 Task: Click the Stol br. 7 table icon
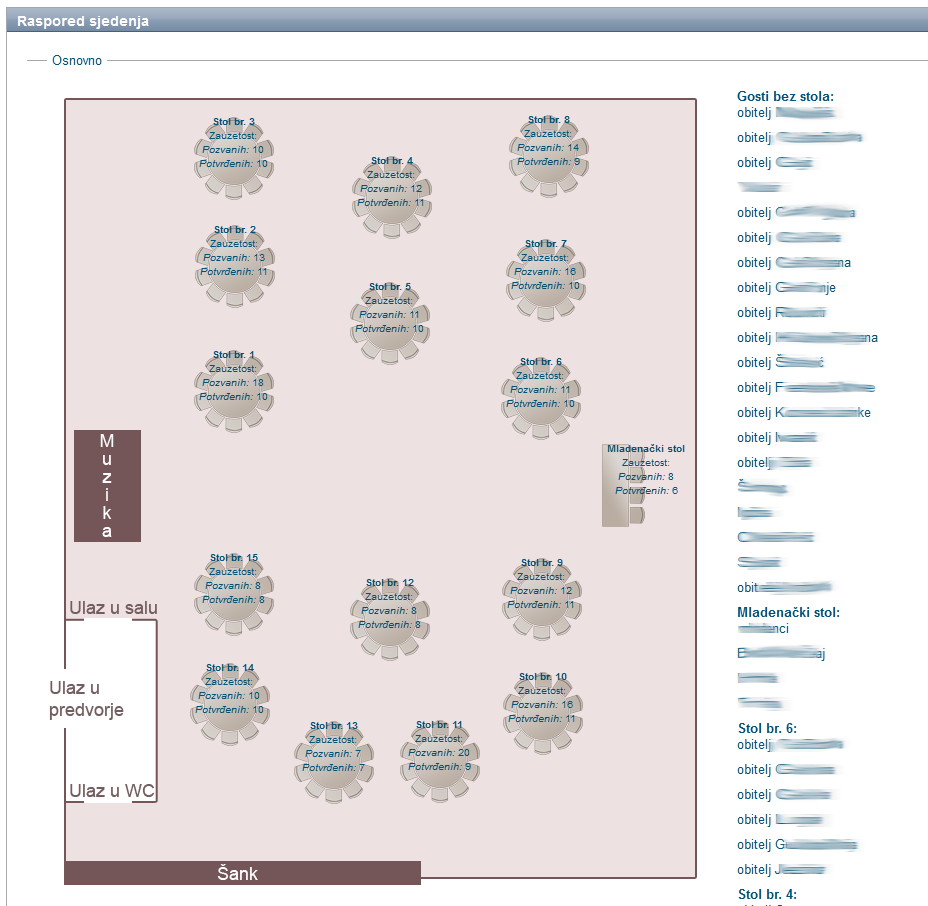(x=545, y=278)
